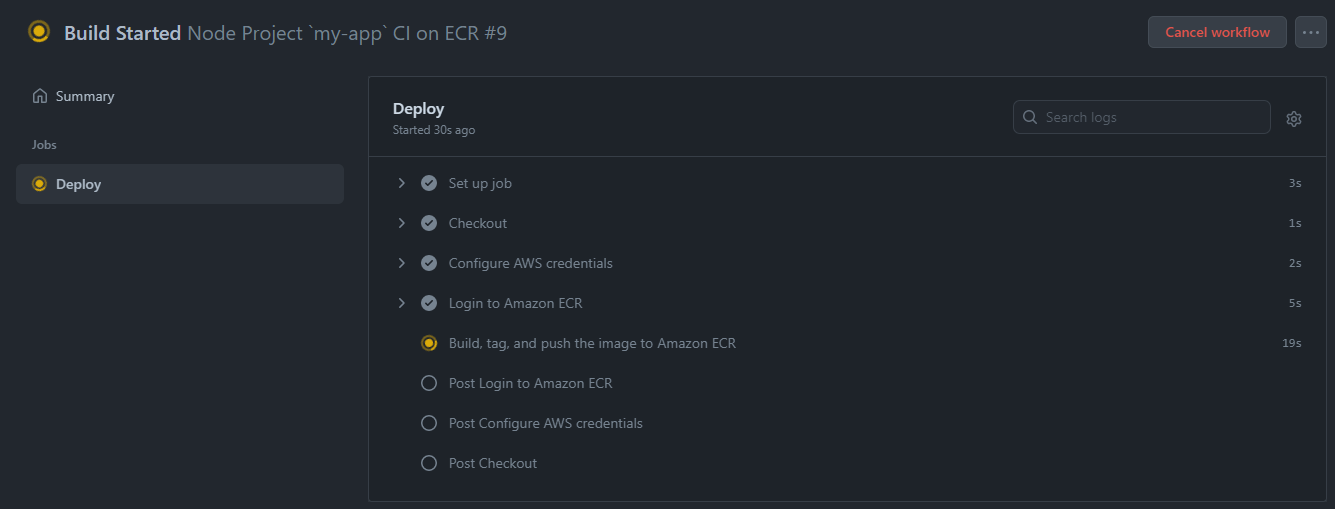Image resolution: width=1335 pixels, height=509 pixels.
Task: Click the magnifier icon in Search logs
Action: (1030, 117)
